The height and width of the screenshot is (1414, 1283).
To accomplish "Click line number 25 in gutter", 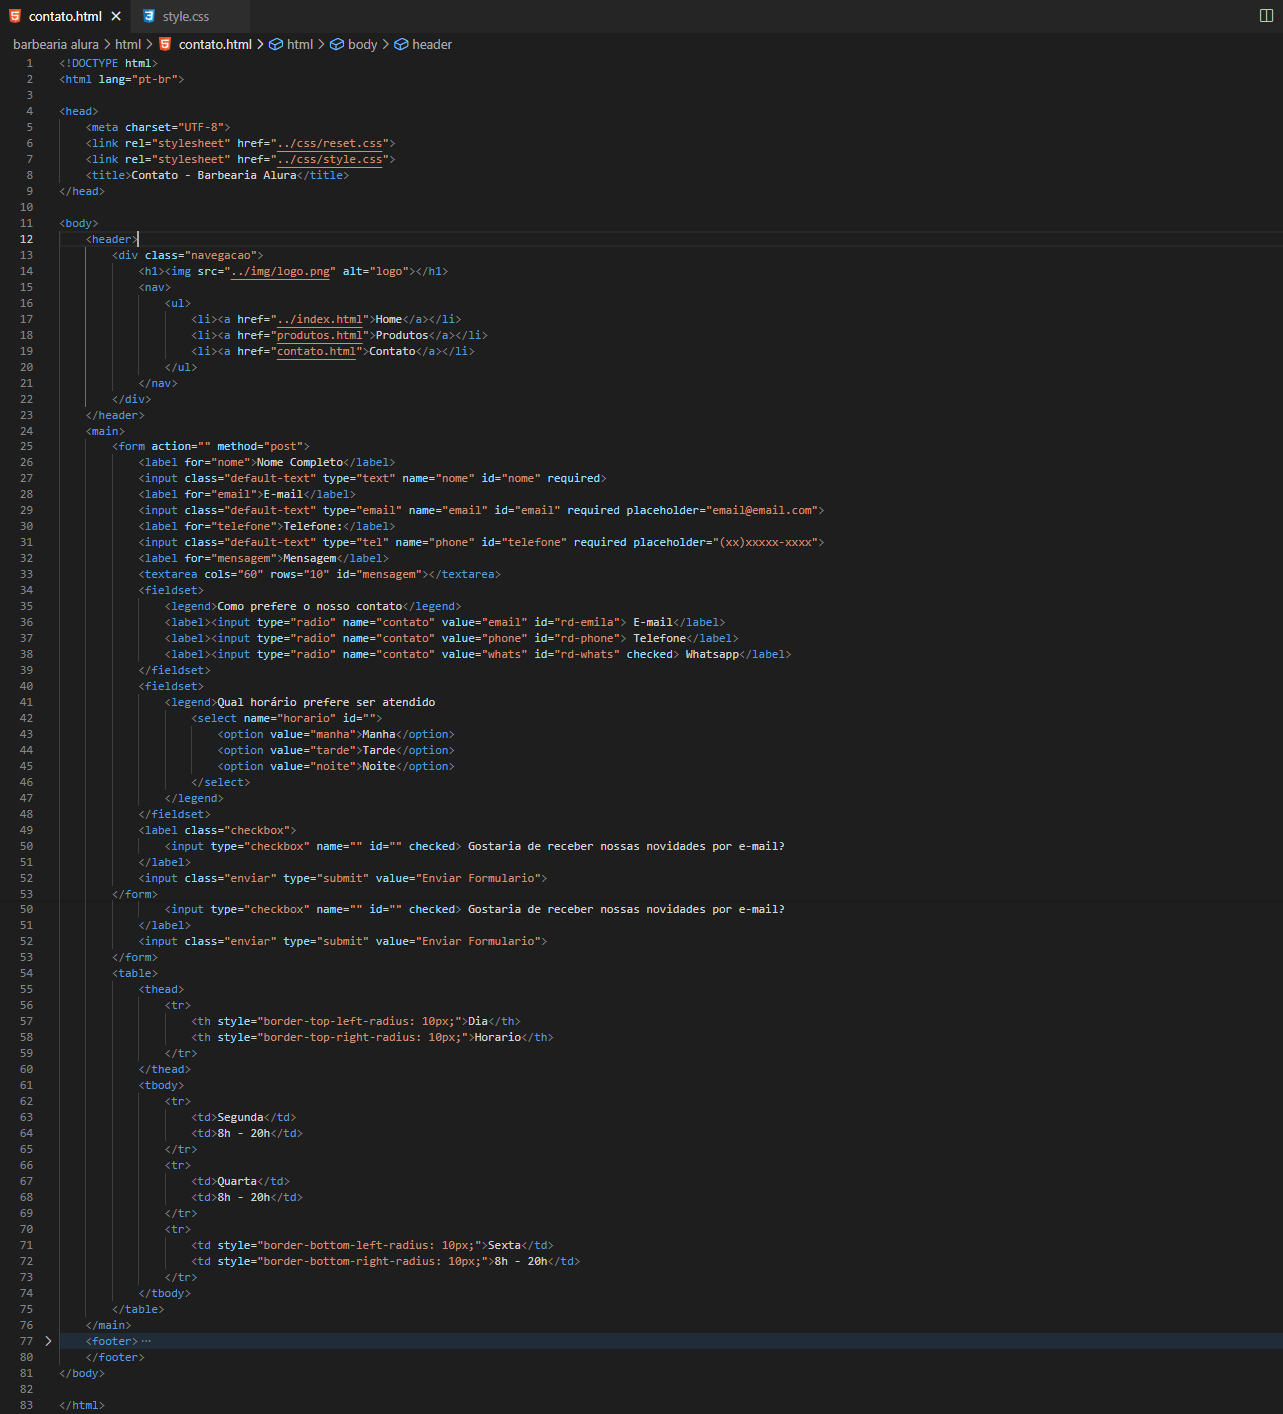I will (27, 446).
